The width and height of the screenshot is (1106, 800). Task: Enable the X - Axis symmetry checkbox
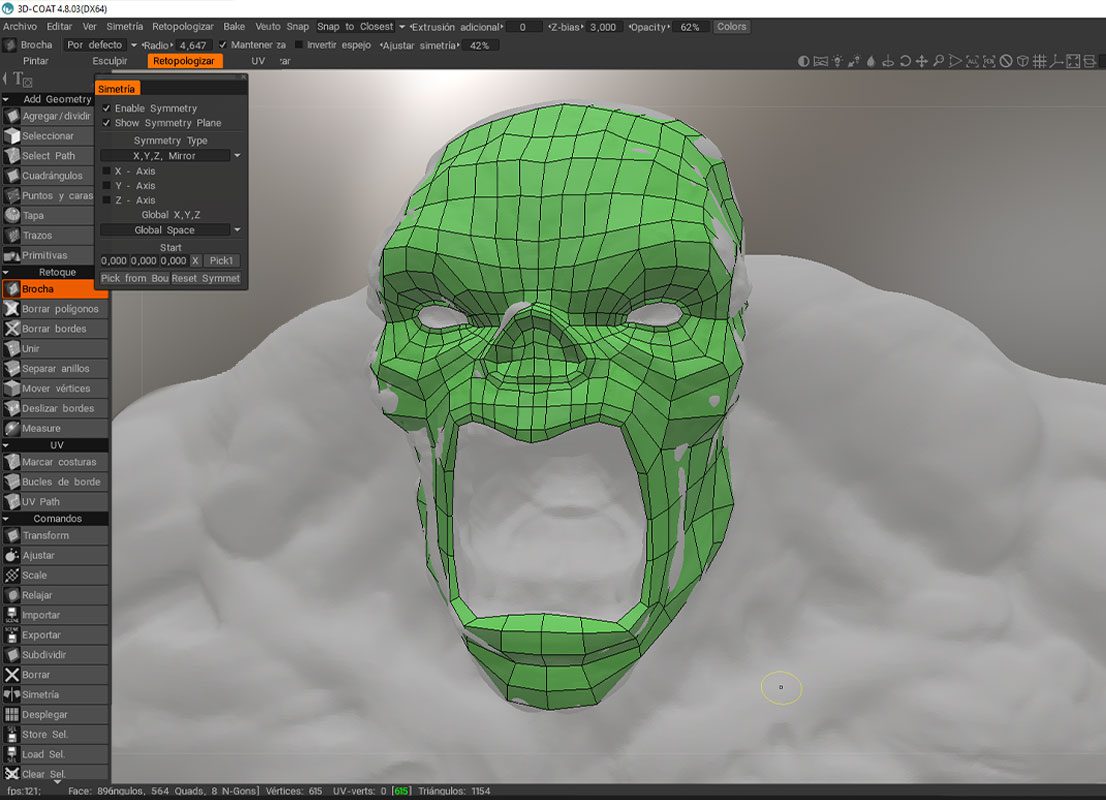107,171
